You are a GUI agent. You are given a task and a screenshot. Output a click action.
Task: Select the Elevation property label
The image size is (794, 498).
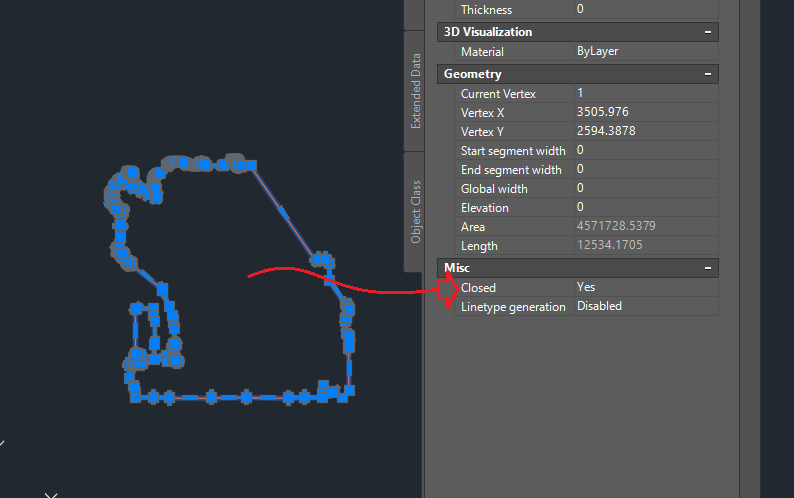[485, 208]
